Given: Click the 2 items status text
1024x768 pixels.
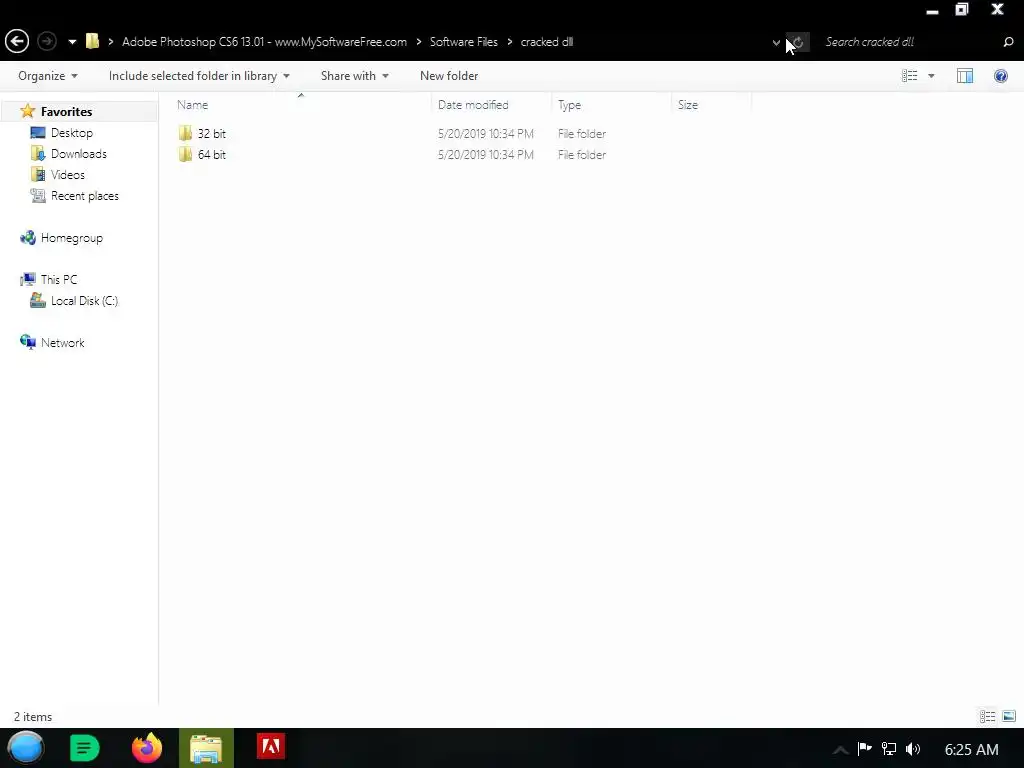Looking at the screenshot, I should coord(33,716).
